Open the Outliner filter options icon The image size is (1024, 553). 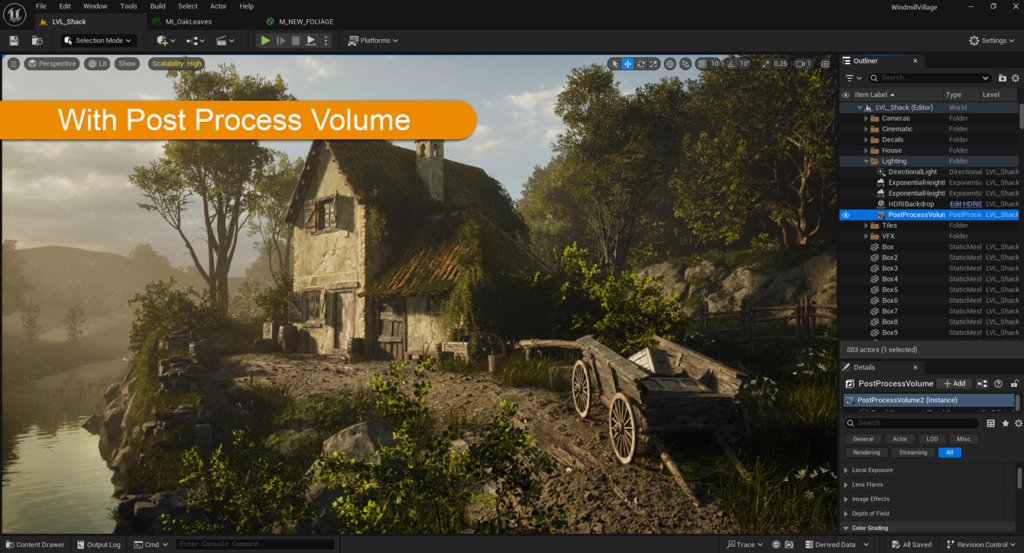point(853,78)
